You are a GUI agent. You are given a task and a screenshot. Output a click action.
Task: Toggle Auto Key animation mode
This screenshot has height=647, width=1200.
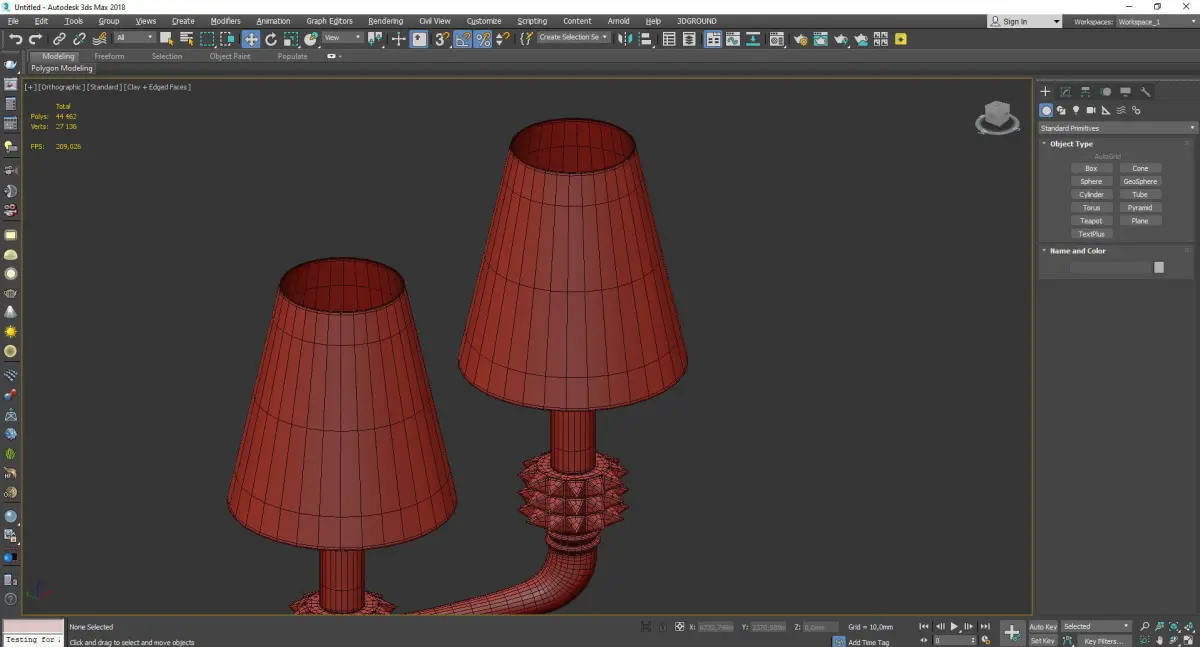1043,627
